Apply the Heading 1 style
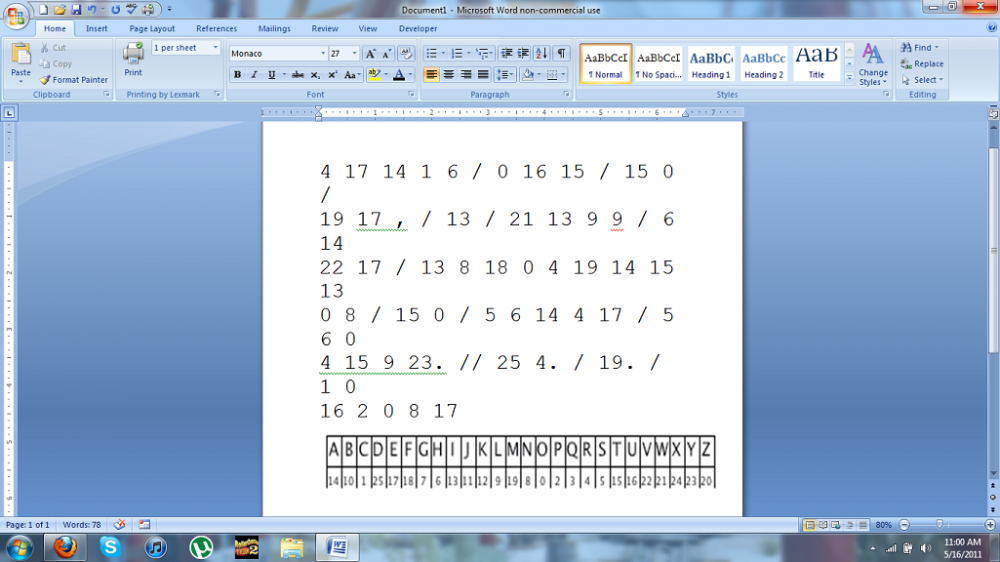Viewport: 1000px width, 562px height. coord(711,64)
